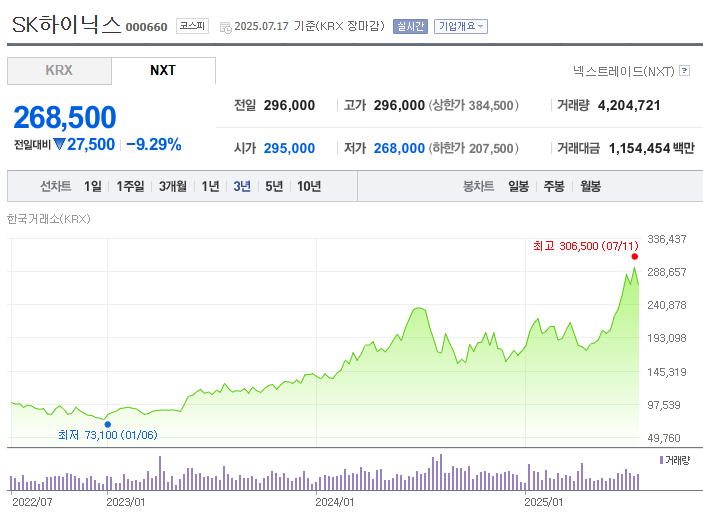Select the NXT tab
Viewport: 703px width, 515px height.
click(x=163, y=70)
